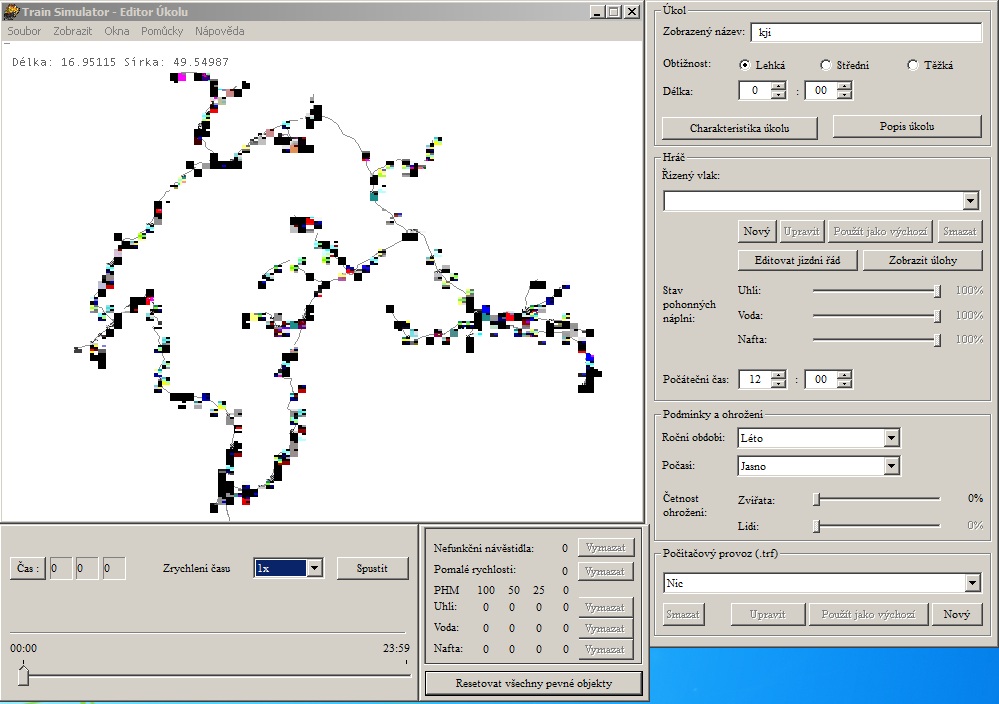Expand the Řízený vlak dropdown

[x=970, y=201]
